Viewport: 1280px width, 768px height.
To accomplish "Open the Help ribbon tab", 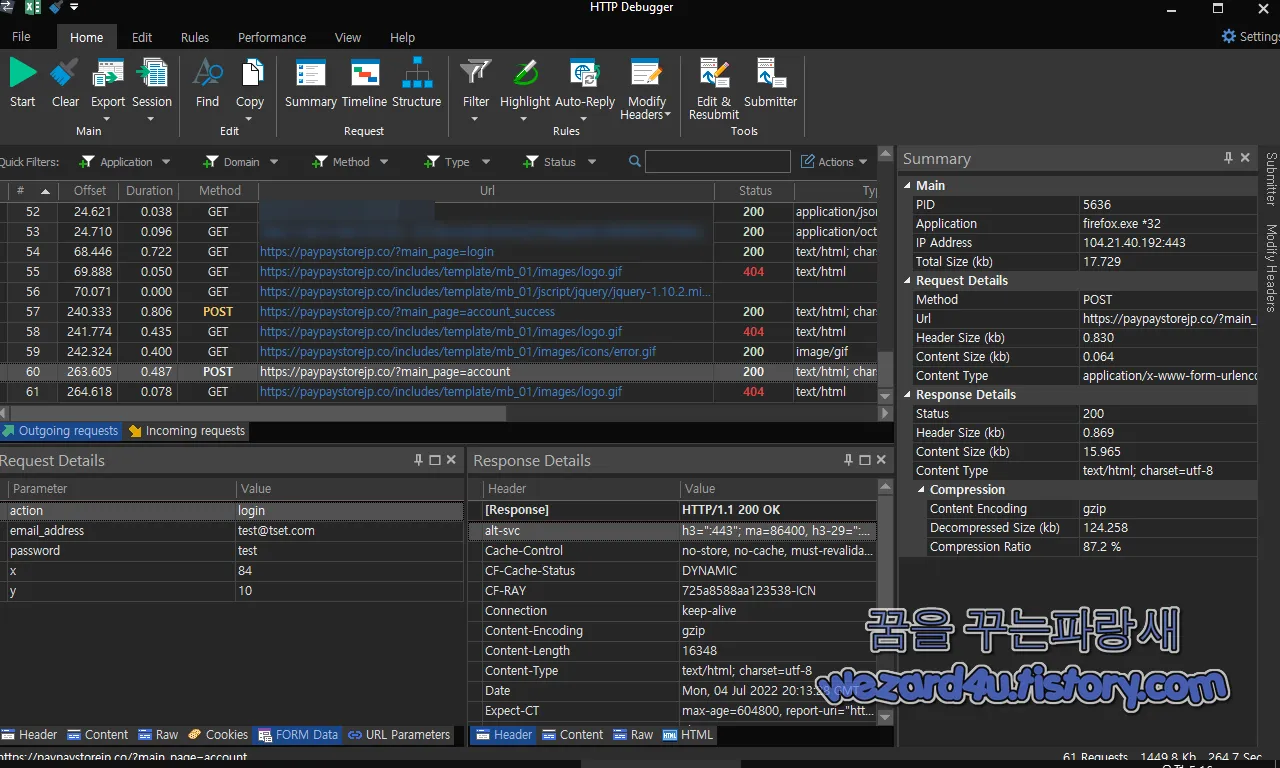I will [402, 37].
